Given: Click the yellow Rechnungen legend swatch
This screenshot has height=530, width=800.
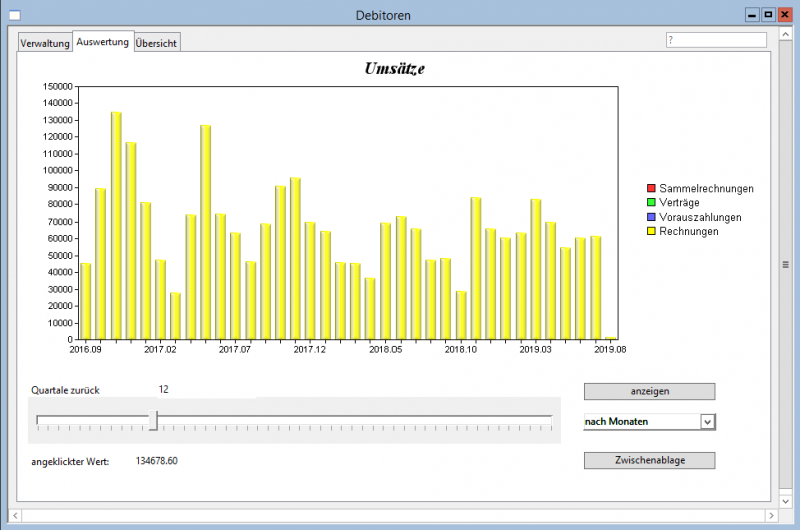Looking at the screenshot, I should pos(651,231).
